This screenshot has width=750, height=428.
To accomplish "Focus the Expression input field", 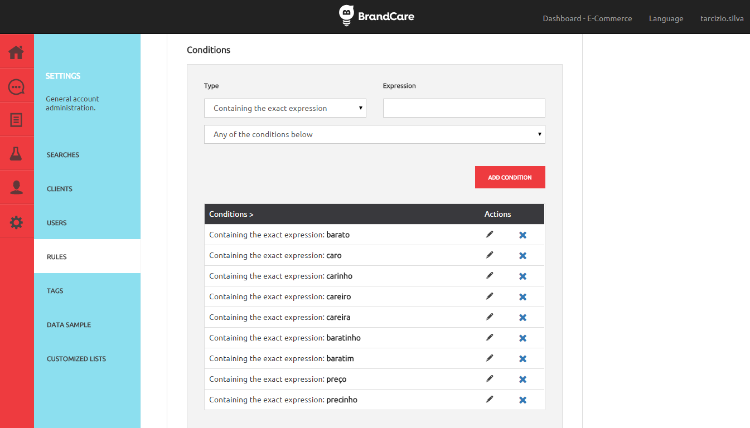I will 464,108.
